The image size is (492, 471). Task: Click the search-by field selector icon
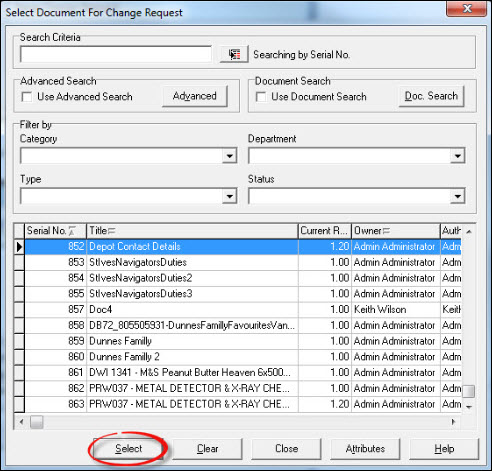pos(234,54)
